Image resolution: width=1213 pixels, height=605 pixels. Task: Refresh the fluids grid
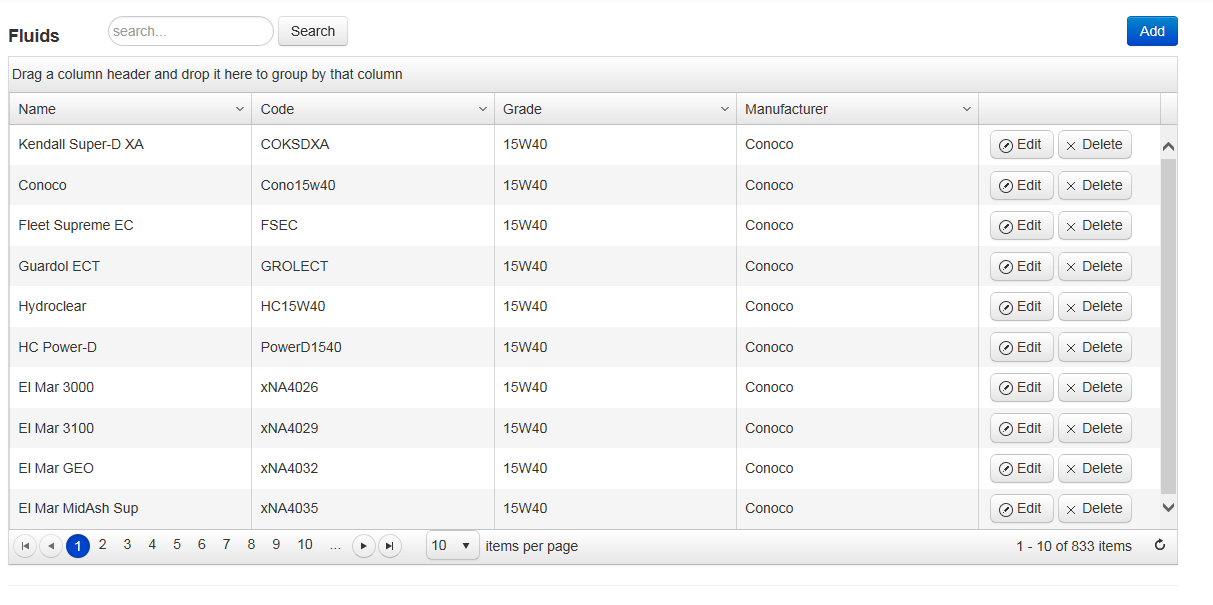(1160, 546)
